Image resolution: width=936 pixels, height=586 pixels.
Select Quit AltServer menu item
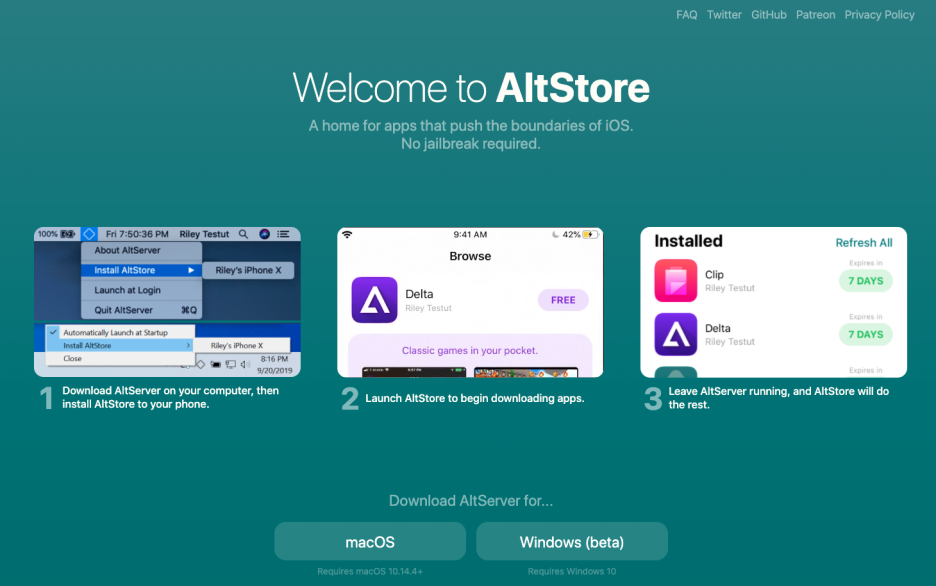[141, 310]
